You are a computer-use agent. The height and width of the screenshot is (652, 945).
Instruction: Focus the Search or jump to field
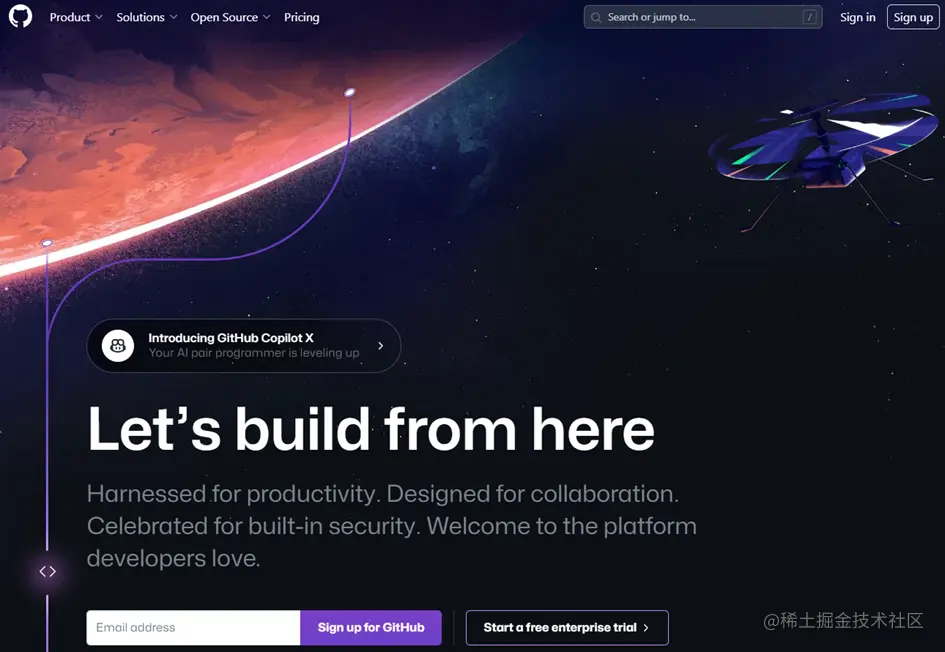[703, 17]
